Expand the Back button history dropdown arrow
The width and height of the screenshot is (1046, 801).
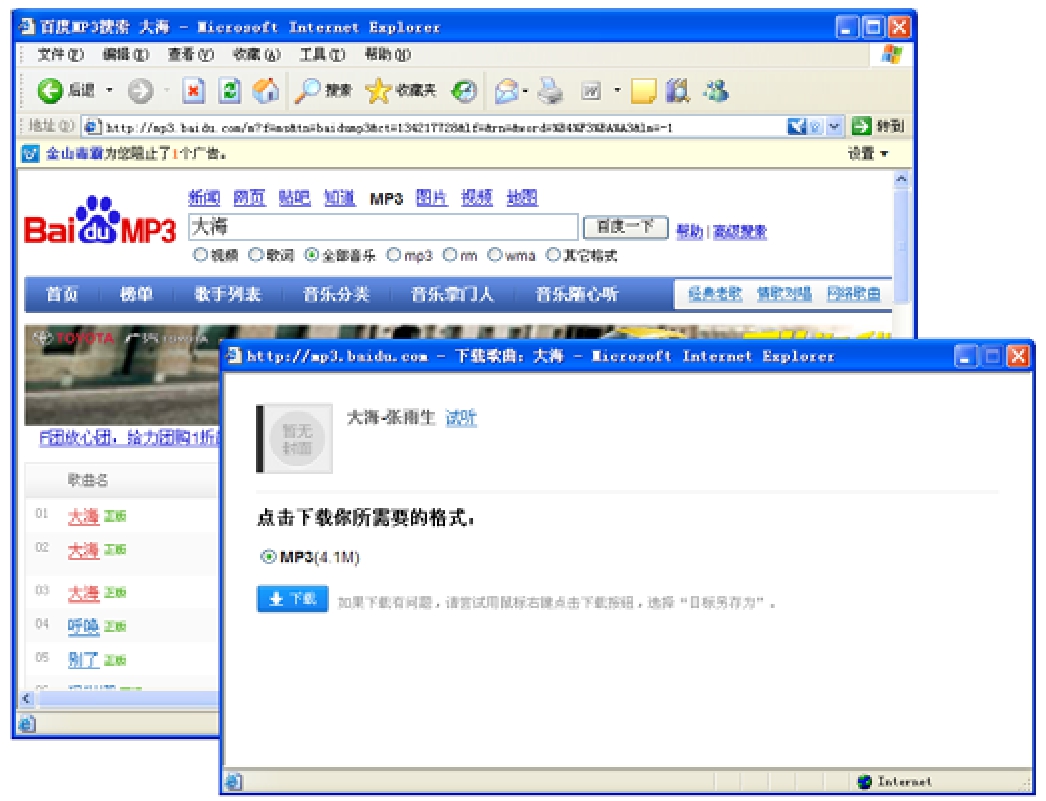pos(109,91)
